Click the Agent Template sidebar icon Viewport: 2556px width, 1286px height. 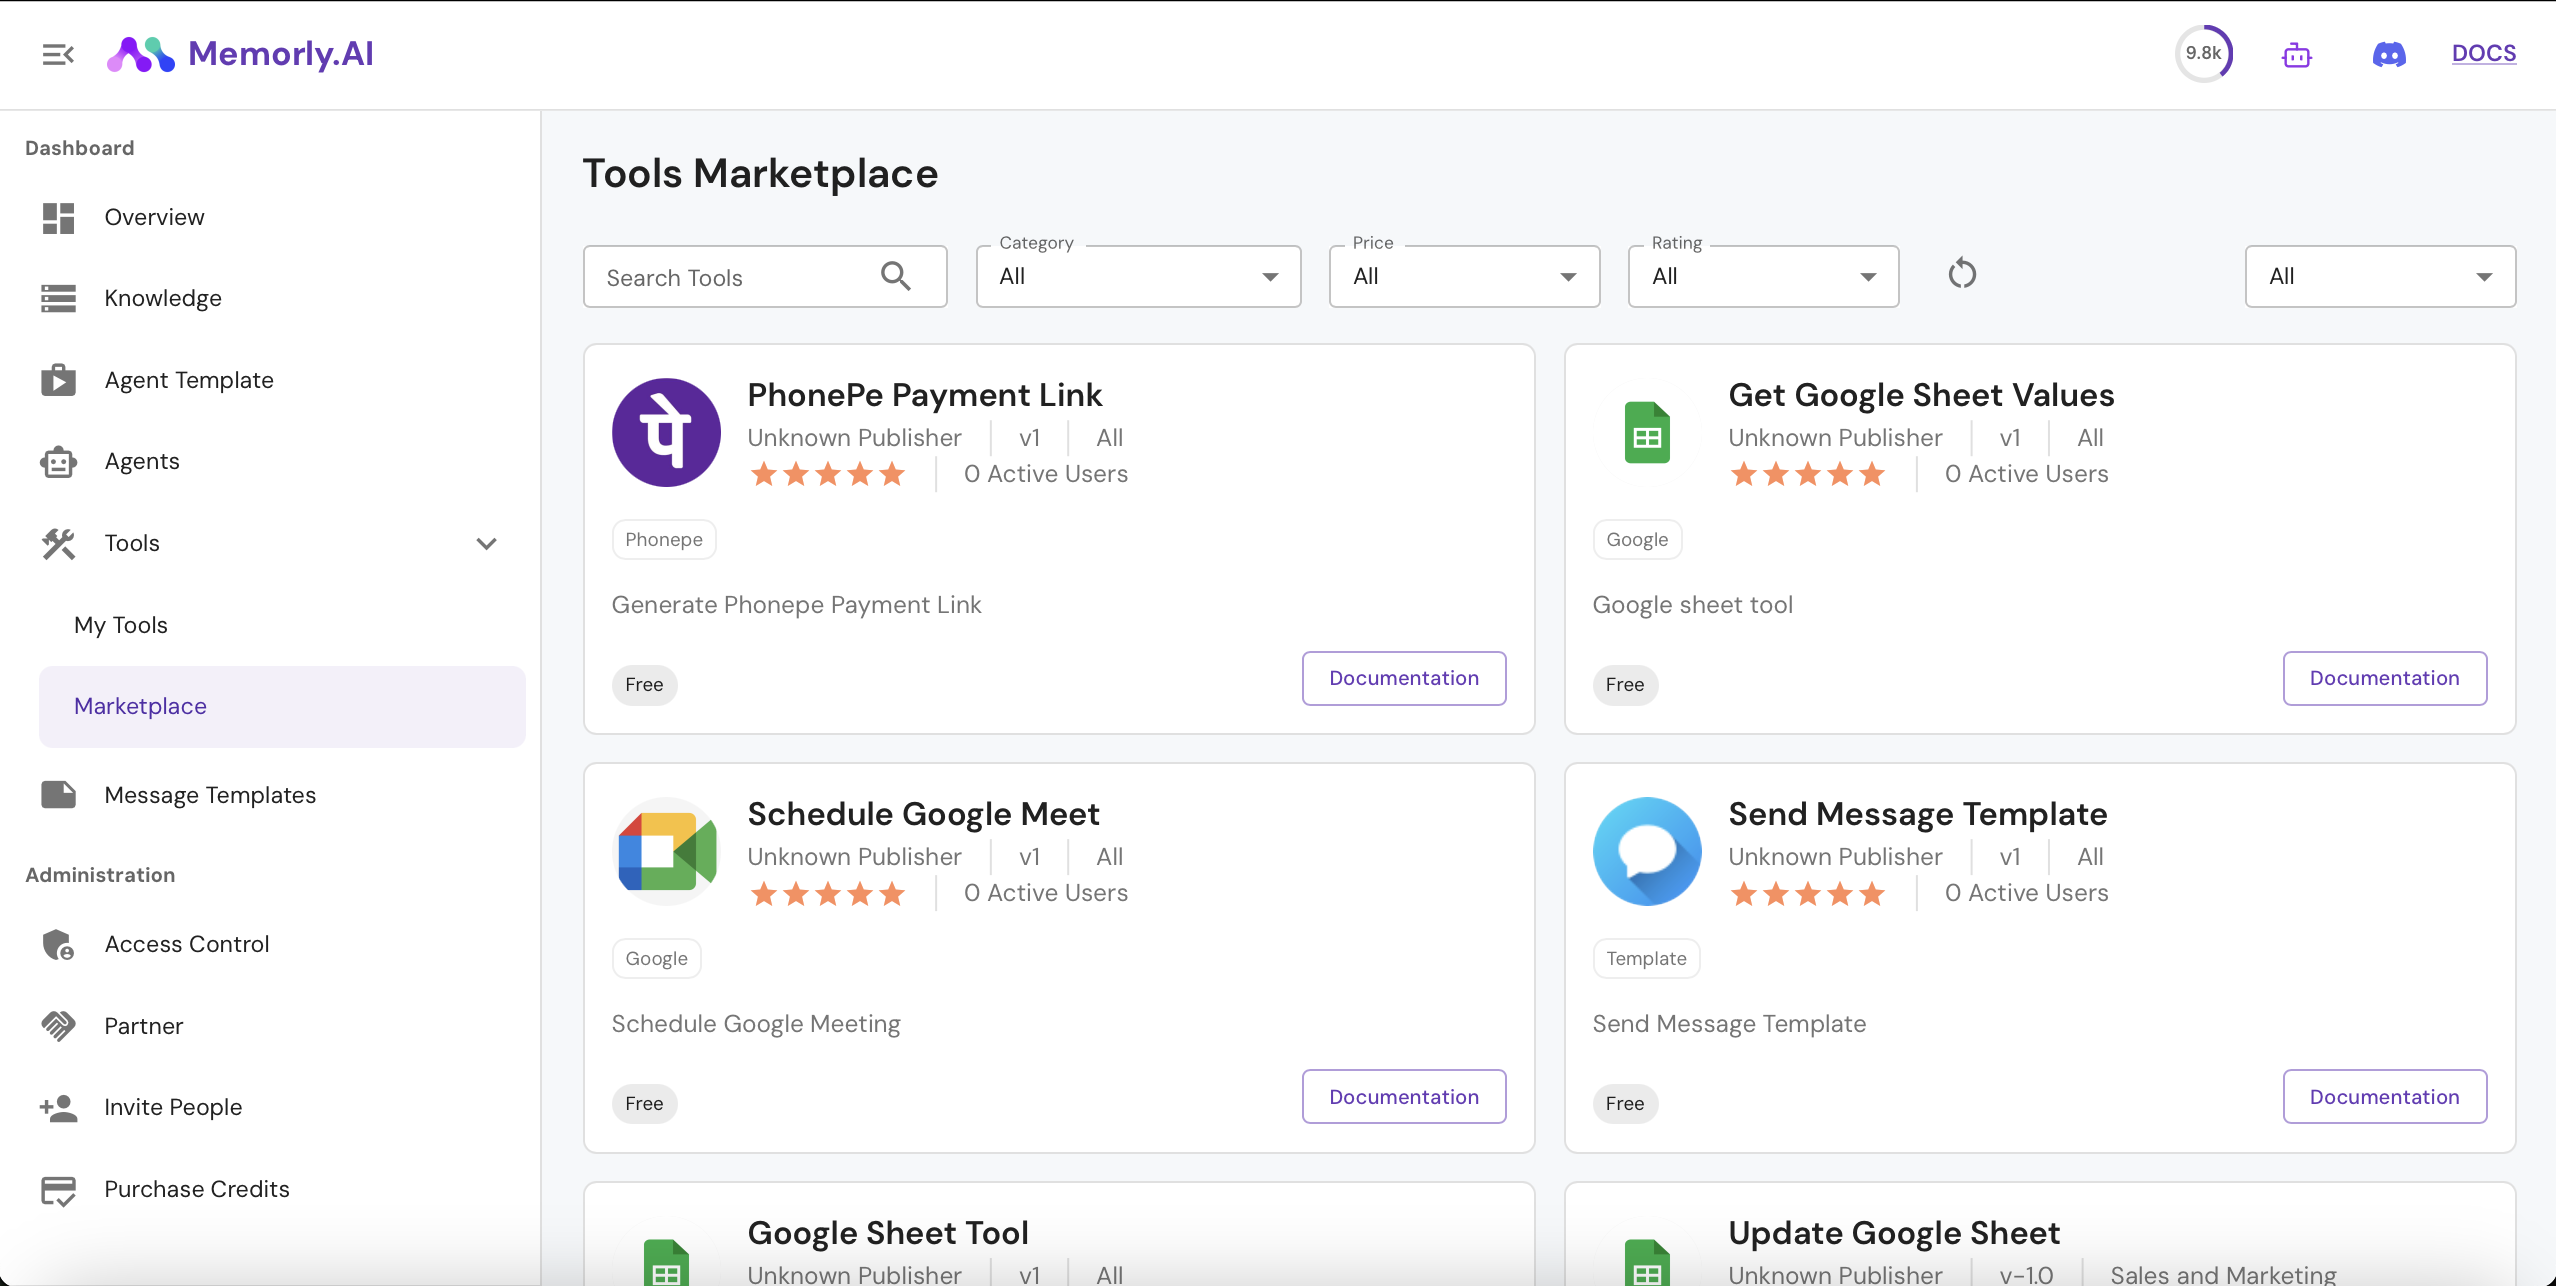(59, 380)
